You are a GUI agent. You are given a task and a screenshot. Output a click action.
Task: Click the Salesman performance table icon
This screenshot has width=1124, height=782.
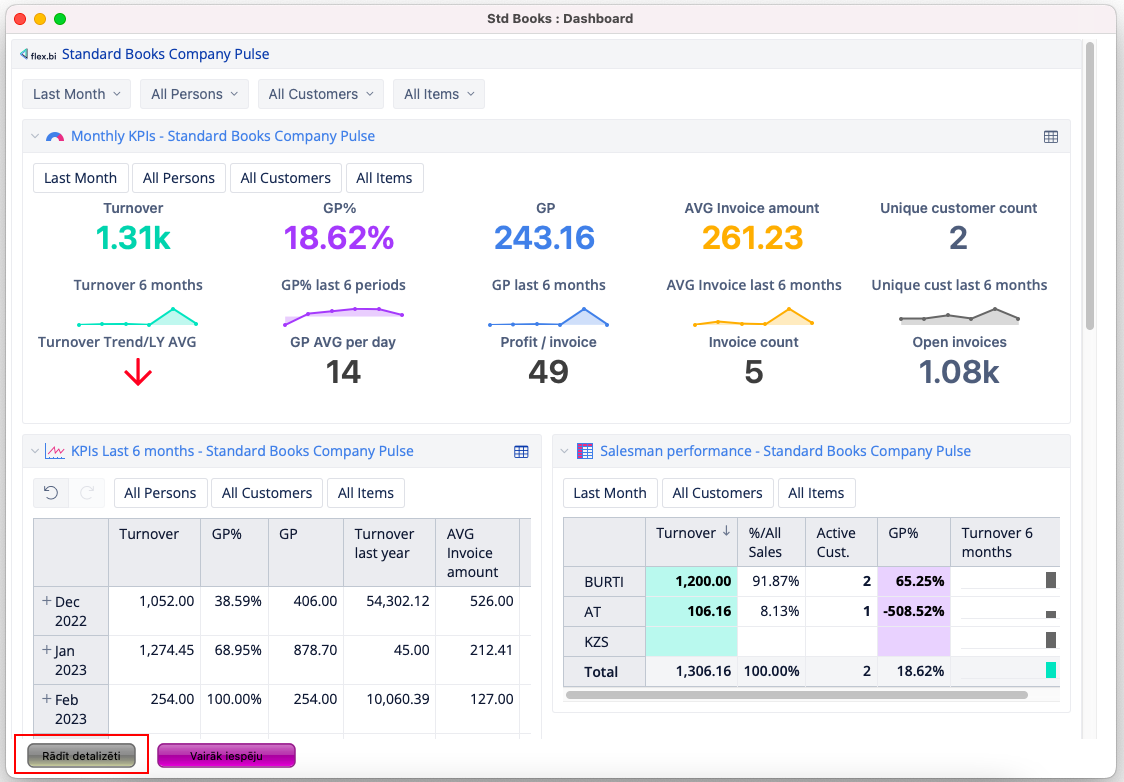[x=585, y=452]
